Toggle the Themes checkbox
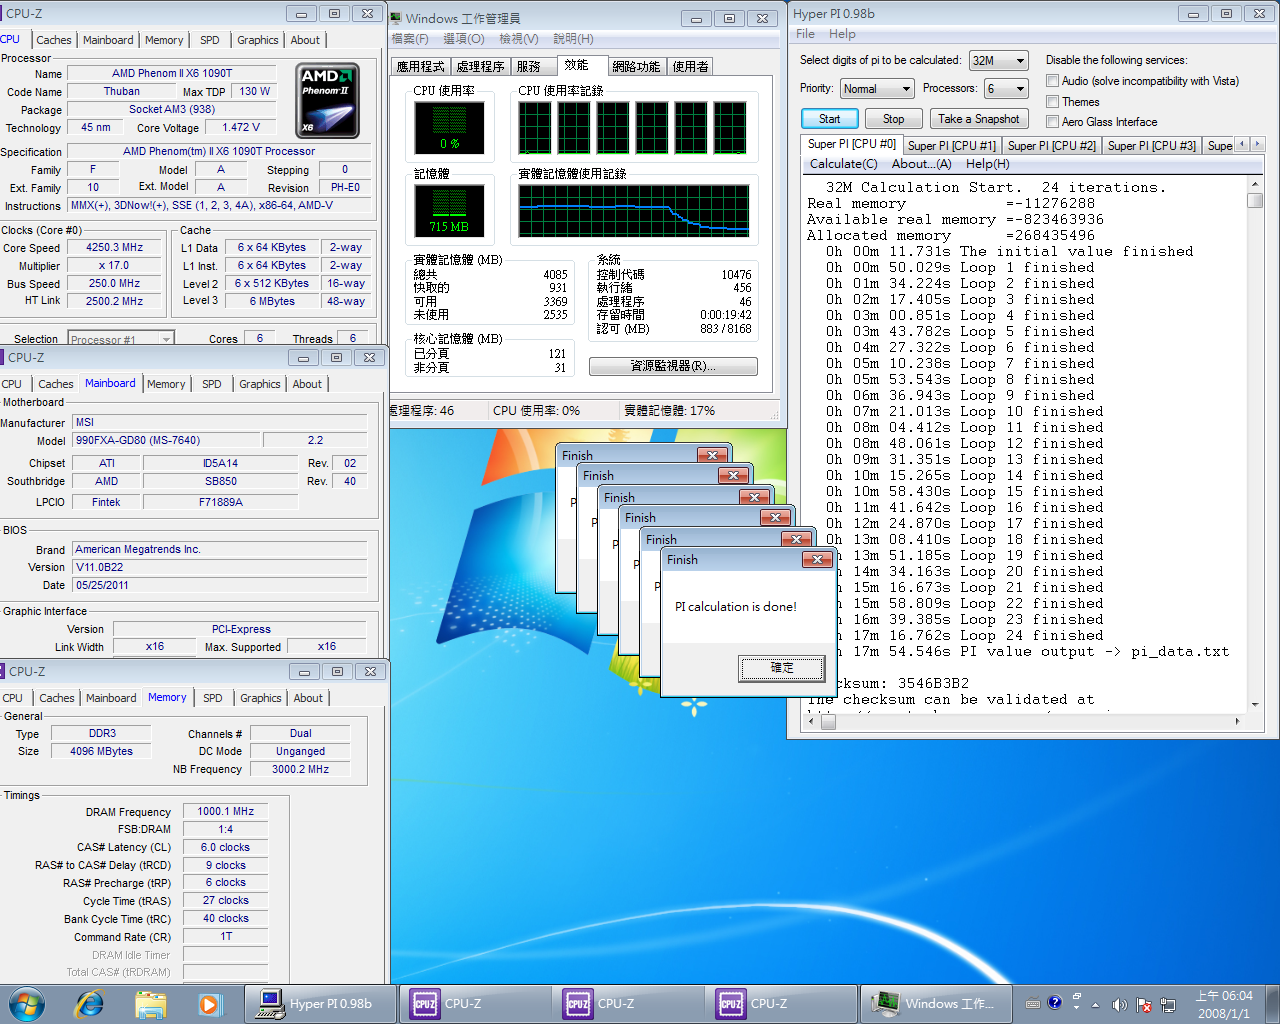 pos(1052,102)
